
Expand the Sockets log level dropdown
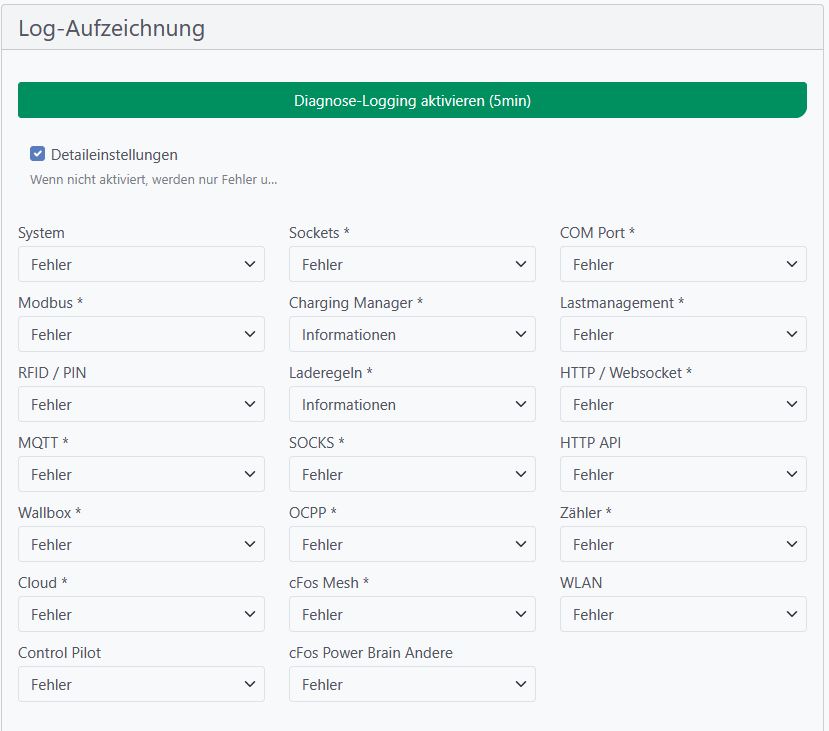pos(412,265)
